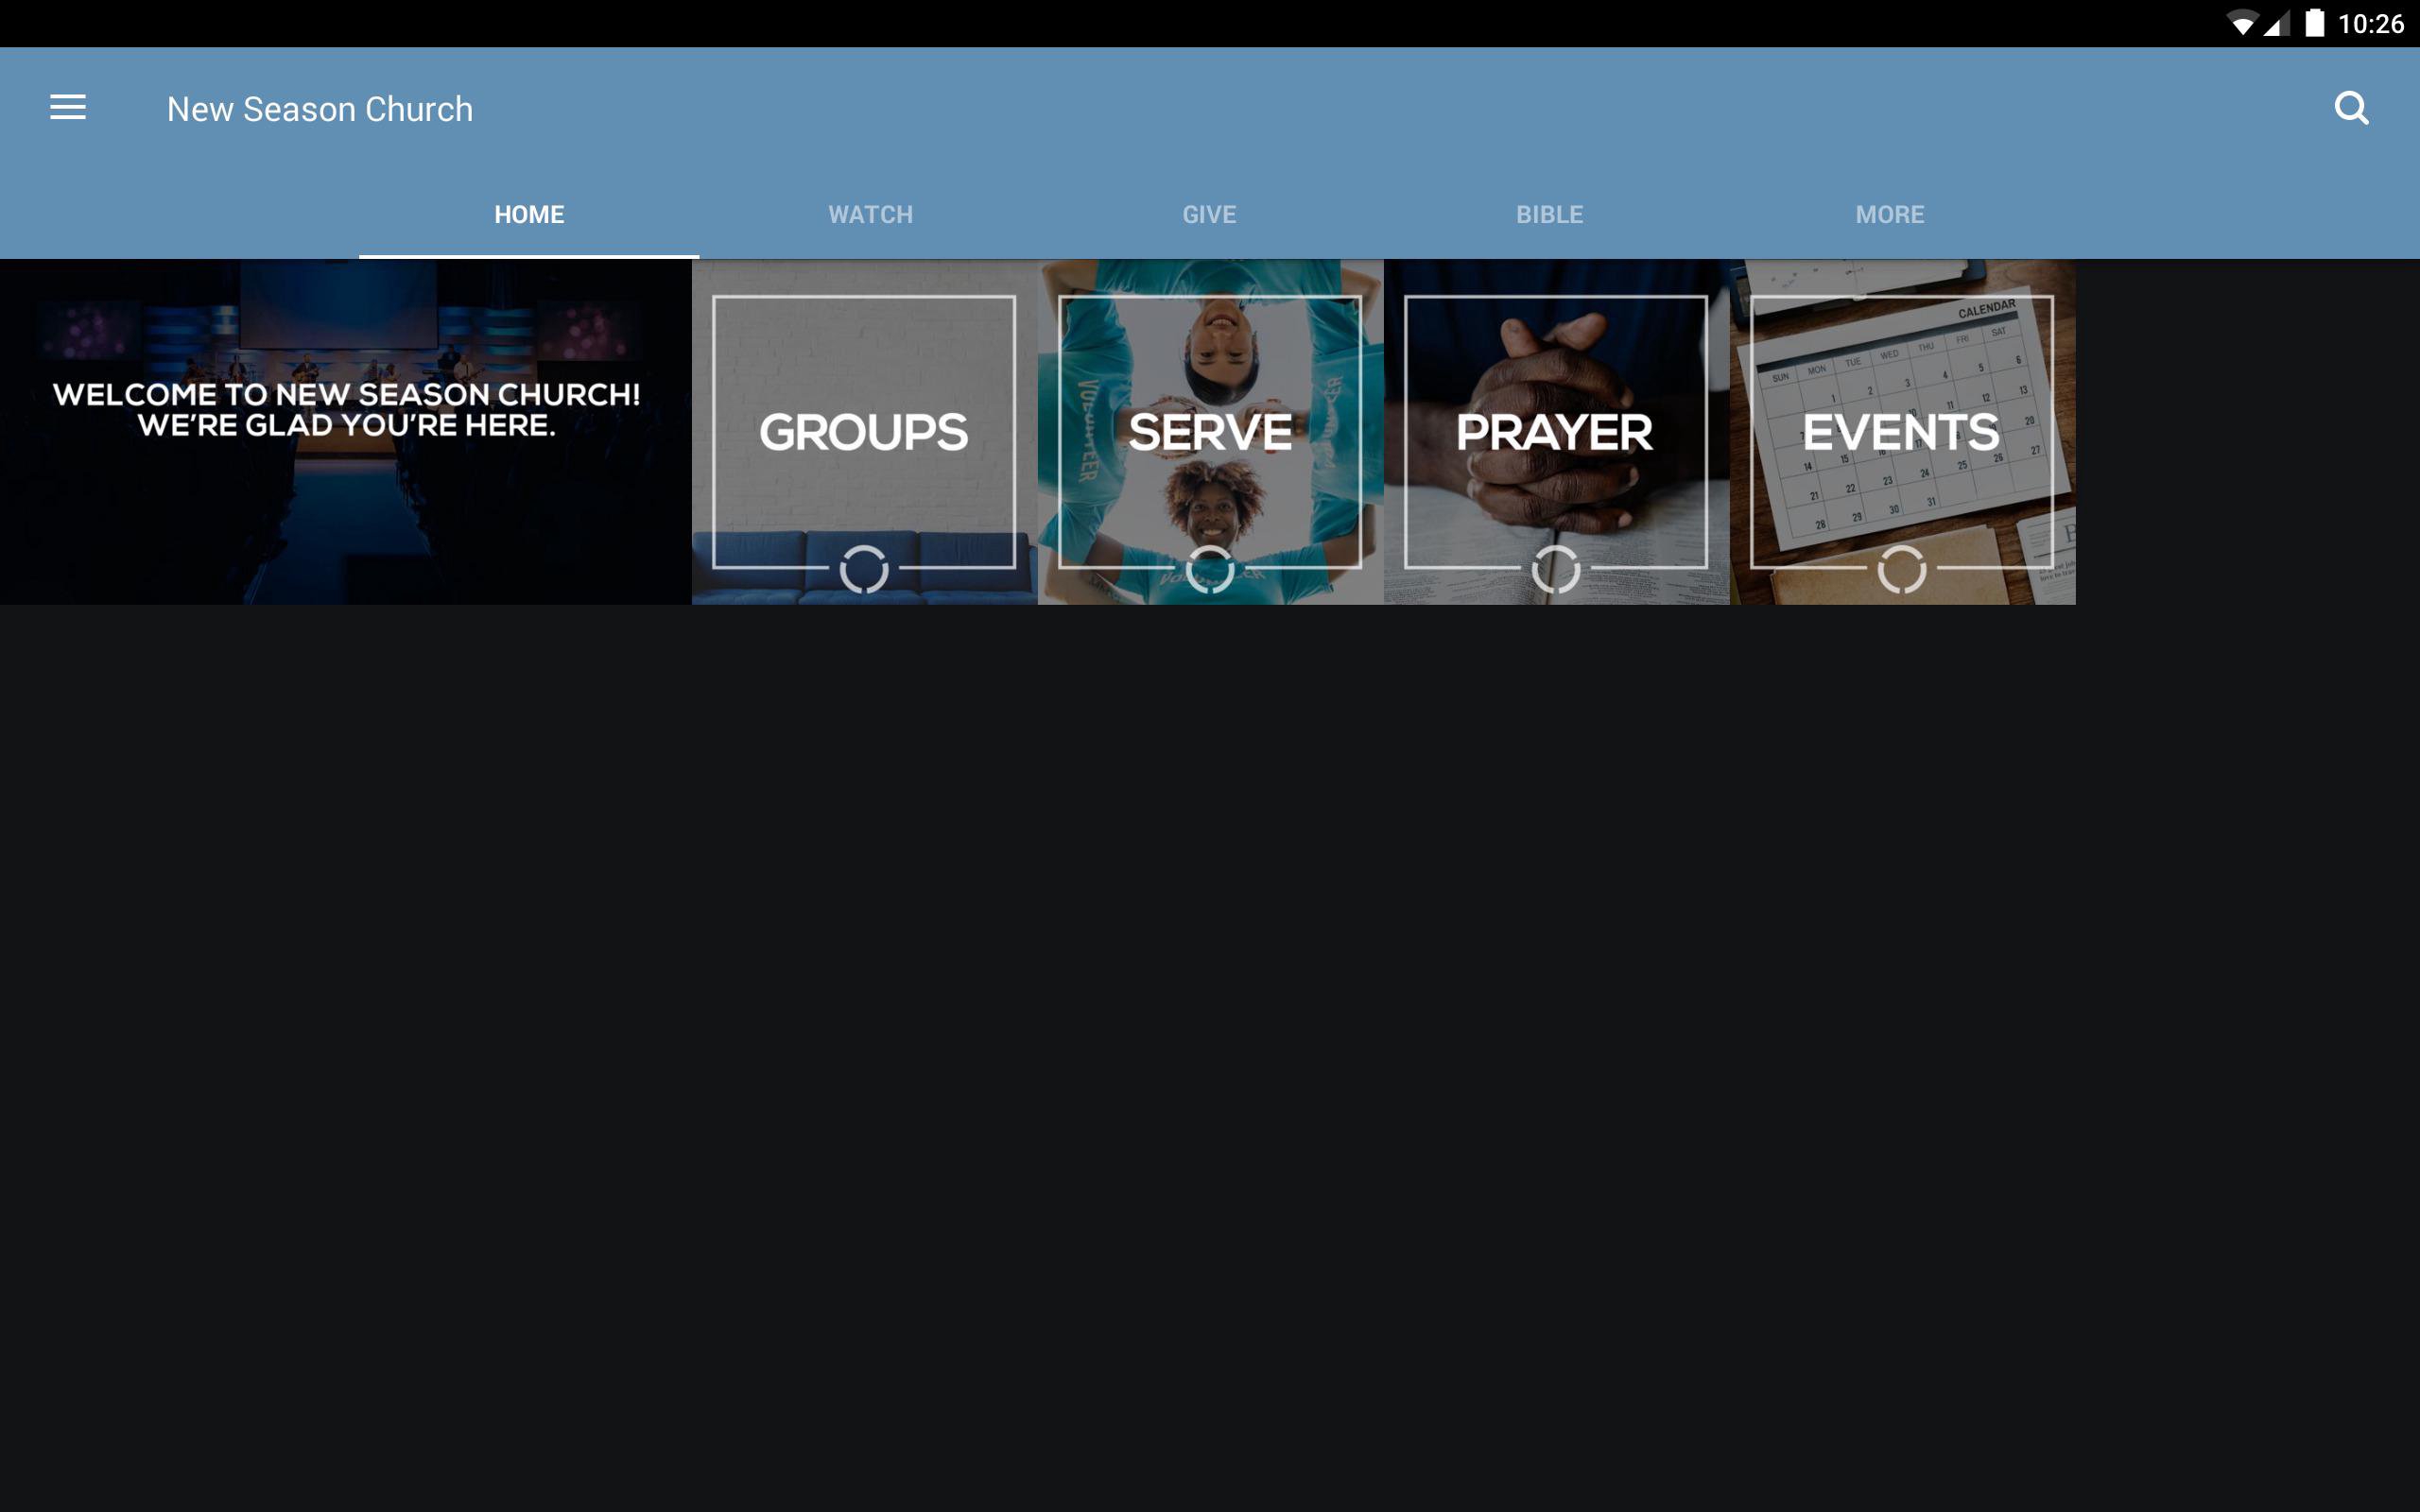Open the GIVE tab
Image resolution: width=2420 pixels, height=1512 pixels.
tap(1209, 215)
